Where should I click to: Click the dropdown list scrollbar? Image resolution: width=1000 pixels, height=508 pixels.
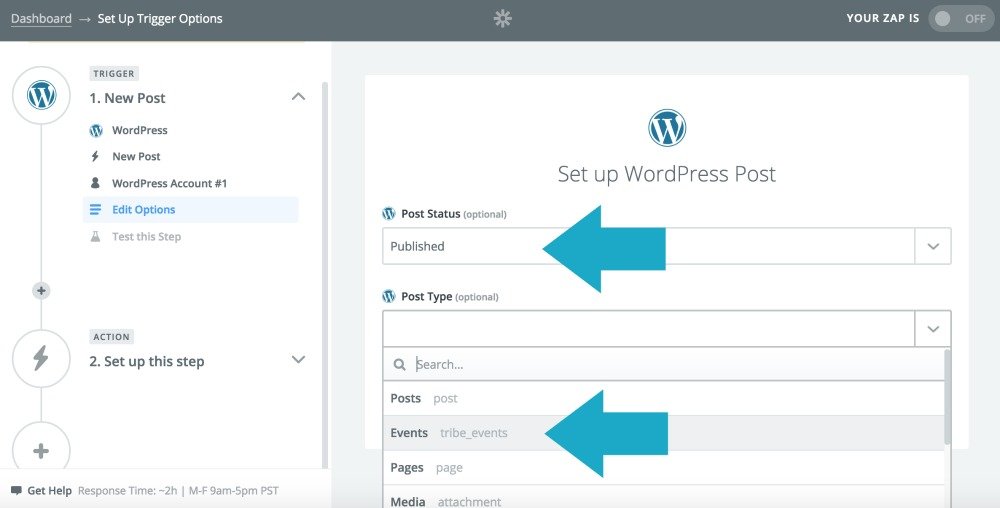click(947, 396)
